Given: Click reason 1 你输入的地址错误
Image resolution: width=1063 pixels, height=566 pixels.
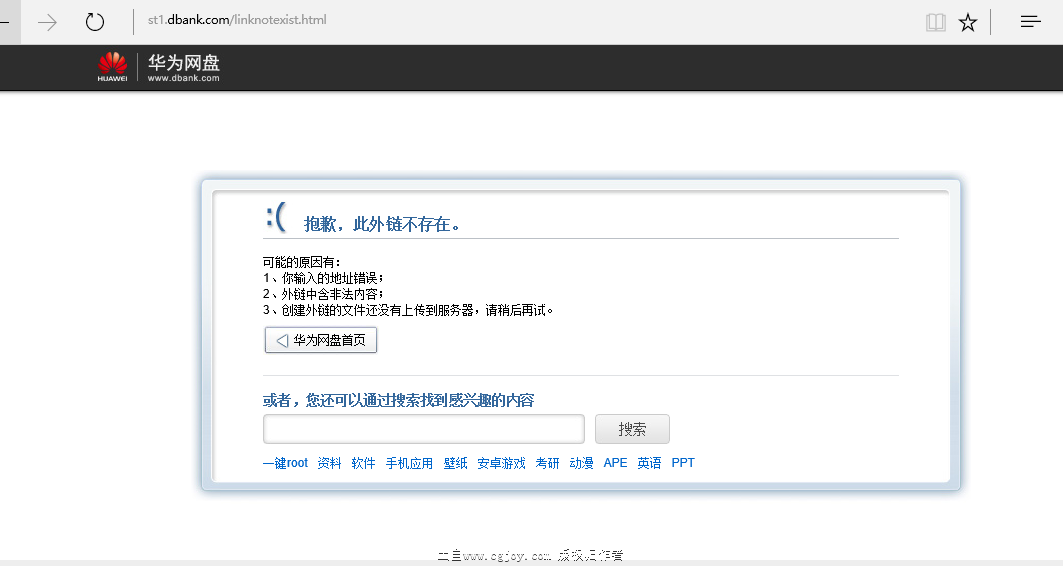Looking at the screenshot, I should [323, 278].
